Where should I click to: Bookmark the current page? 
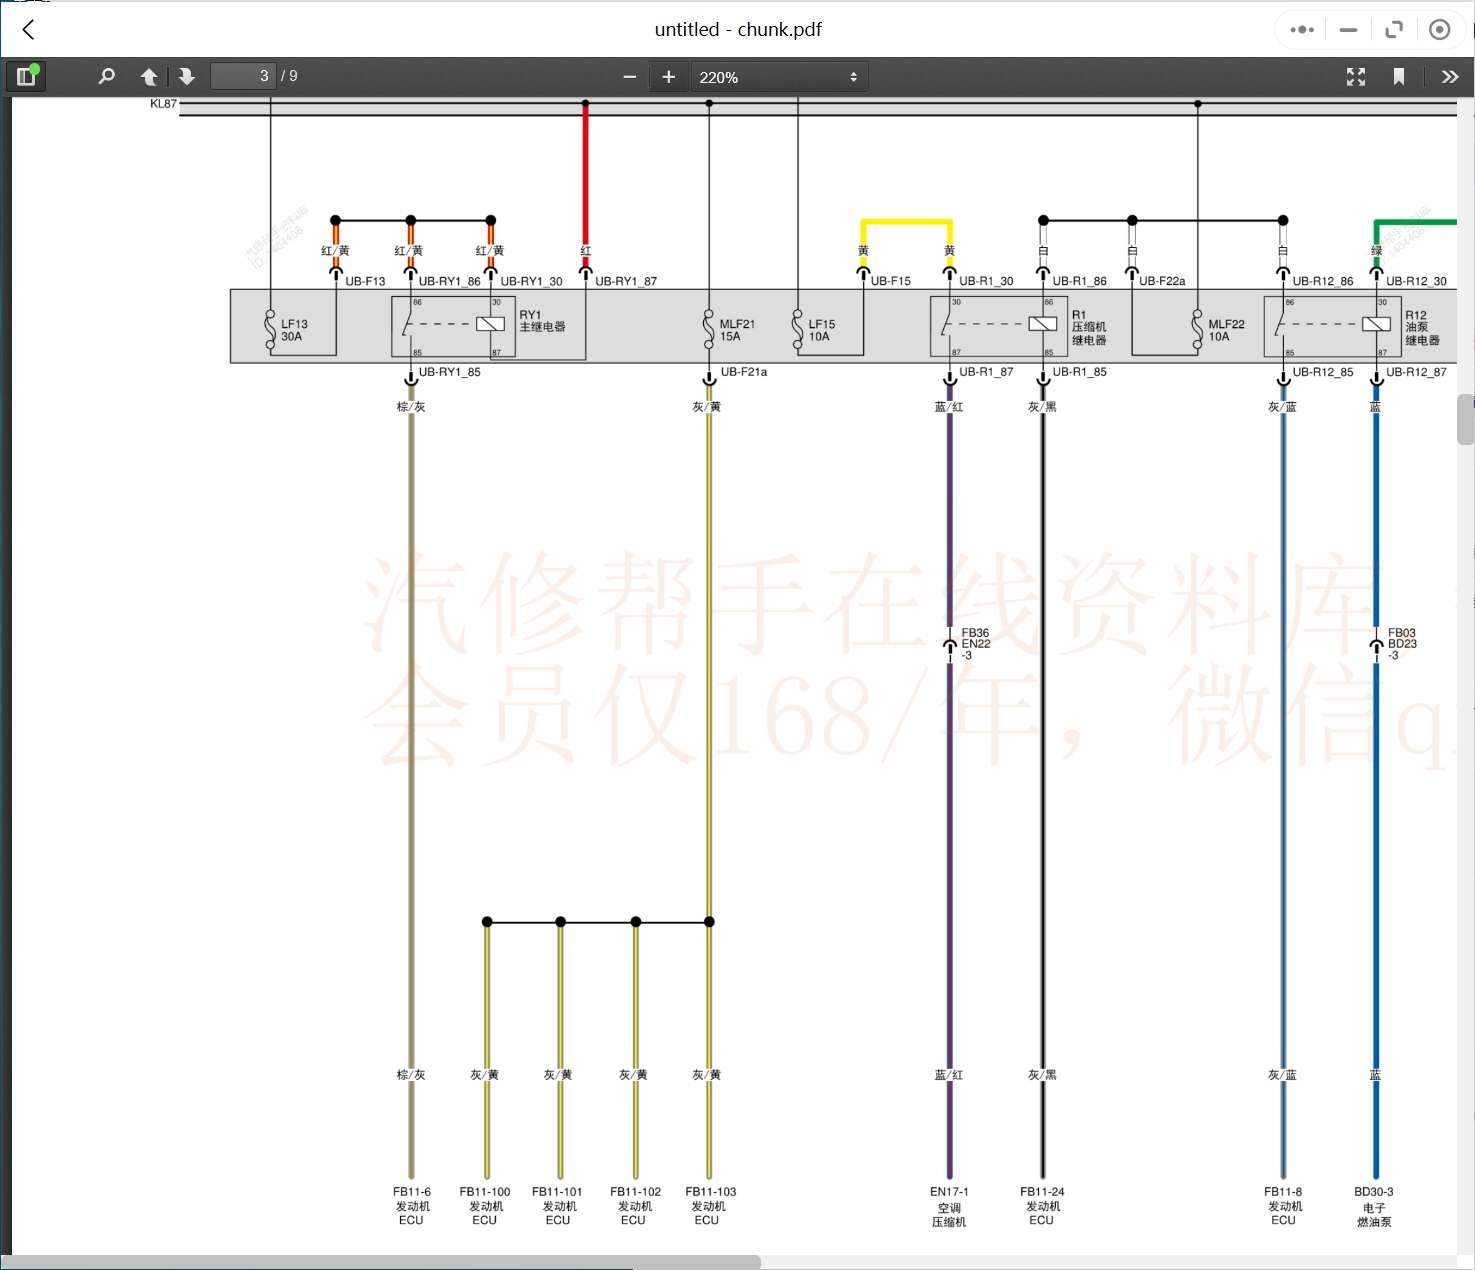(x=1399, y=76)
